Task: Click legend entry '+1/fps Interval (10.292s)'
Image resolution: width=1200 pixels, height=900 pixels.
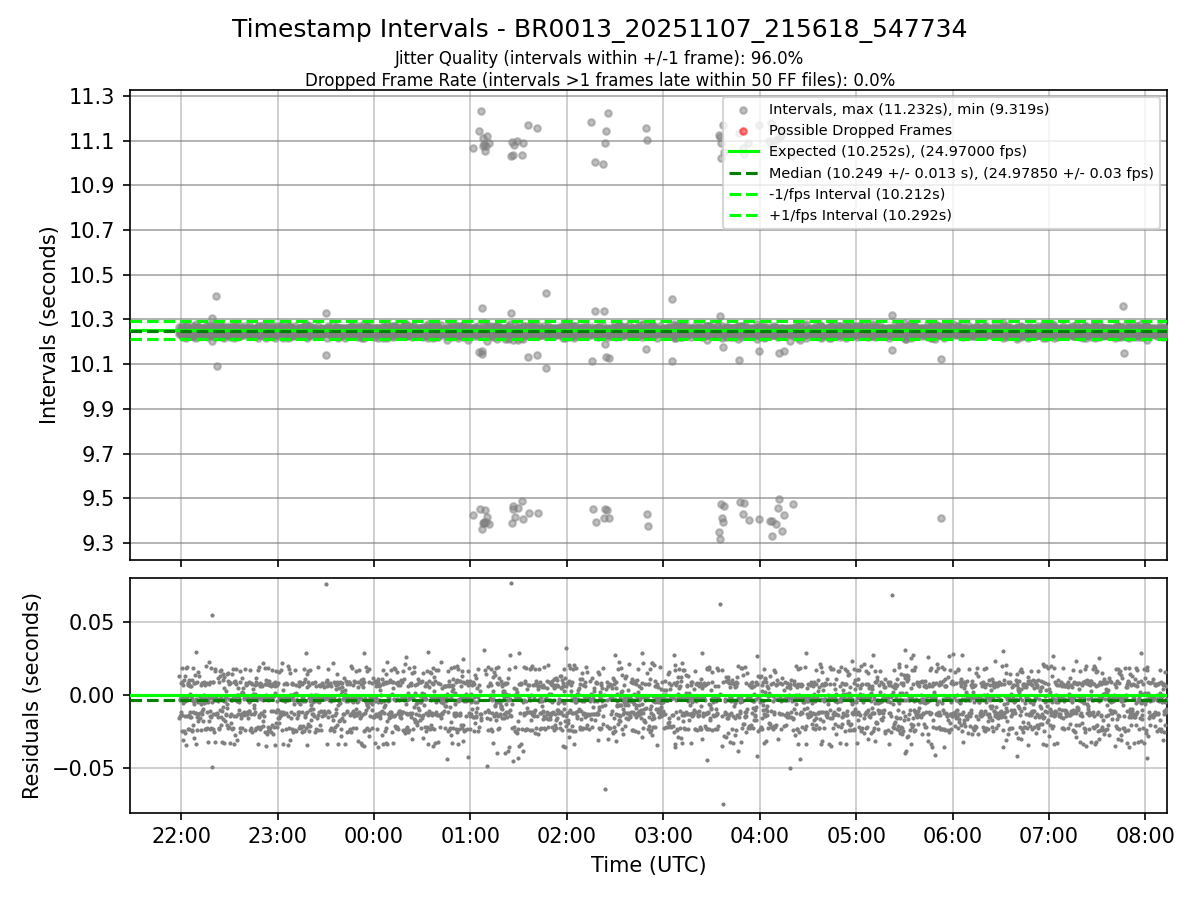Action: click(860, 215)
